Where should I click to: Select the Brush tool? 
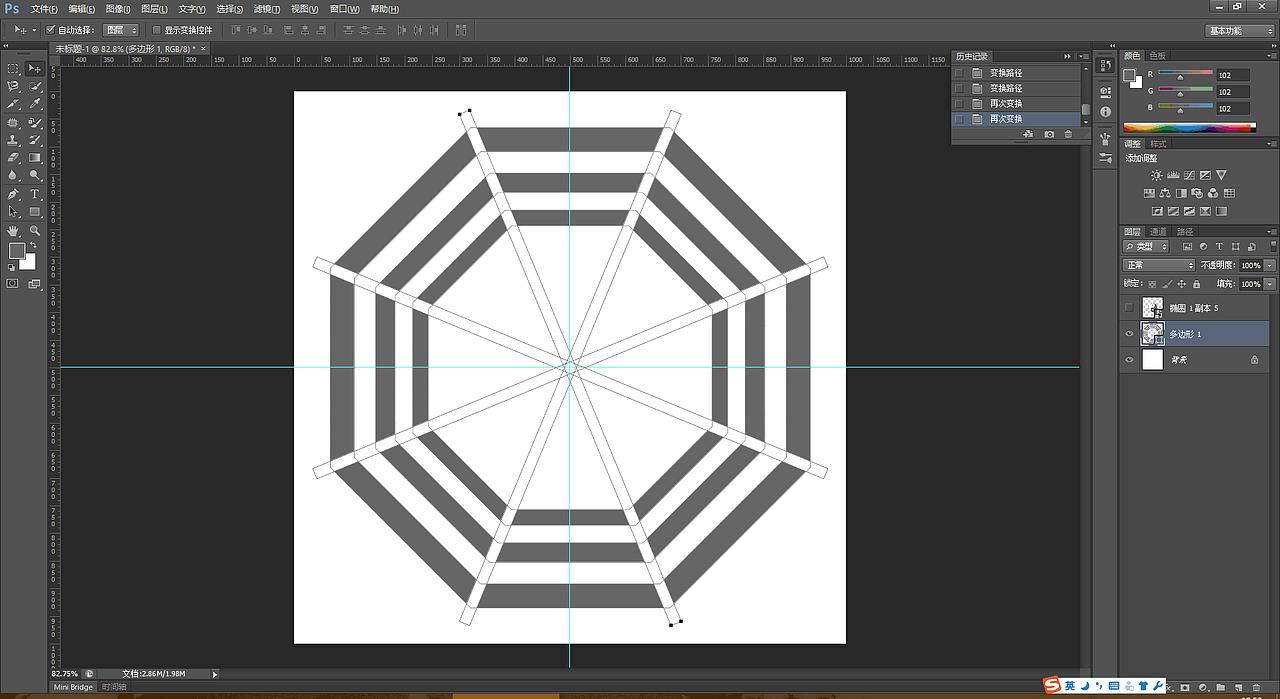pos(35,123)
